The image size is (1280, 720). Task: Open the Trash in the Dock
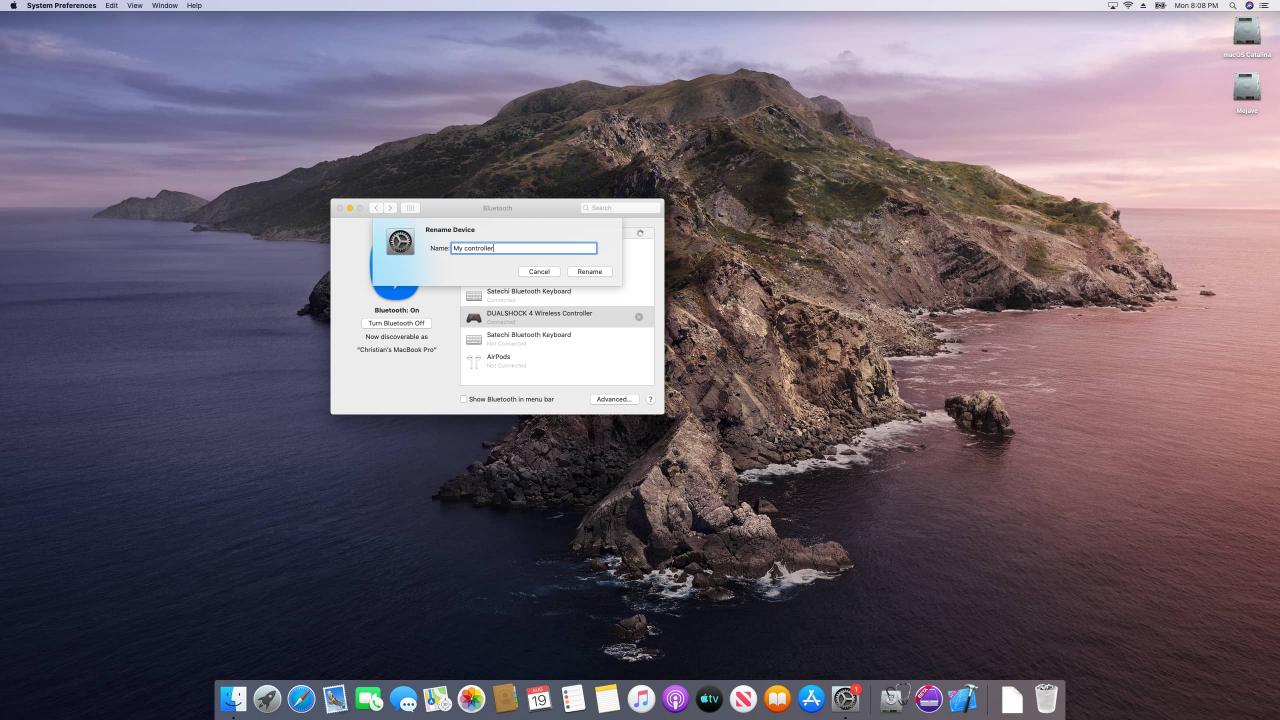click(1046, 698)
